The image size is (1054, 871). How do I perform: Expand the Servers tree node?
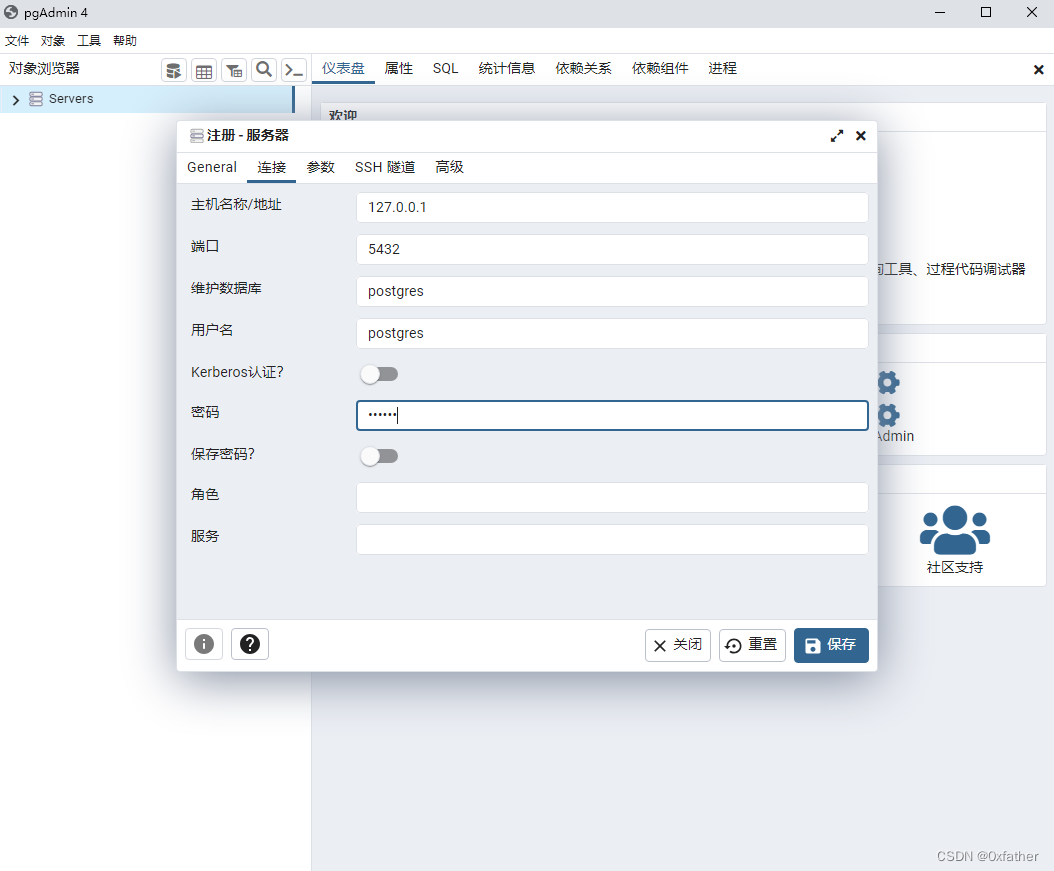tap(16, 98)
